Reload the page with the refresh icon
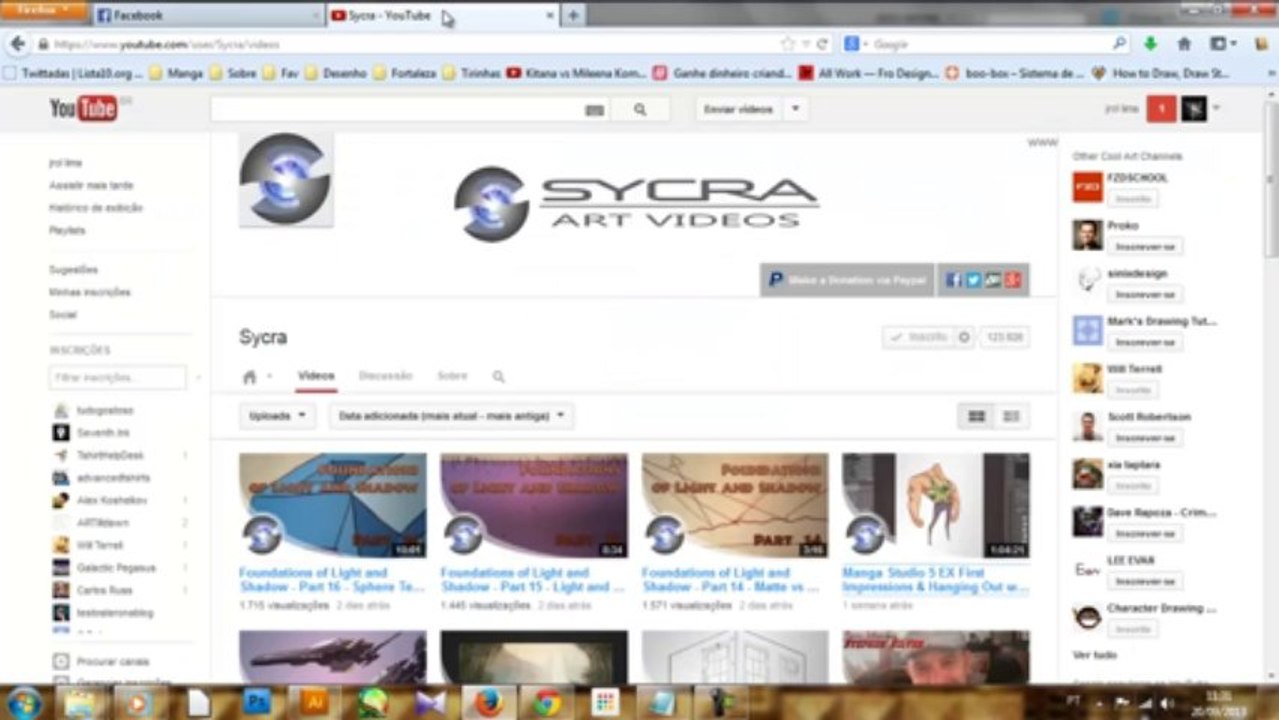Screen dimensions: 1279x720 click(x=822, y=44)
